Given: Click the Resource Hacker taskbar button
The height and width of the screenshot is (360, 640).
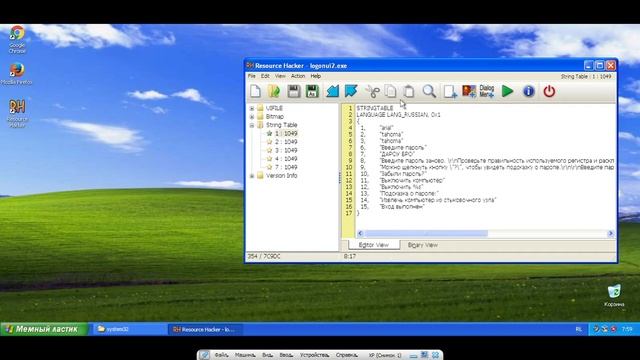Looking at the screenshot, I should click(205, 329).
